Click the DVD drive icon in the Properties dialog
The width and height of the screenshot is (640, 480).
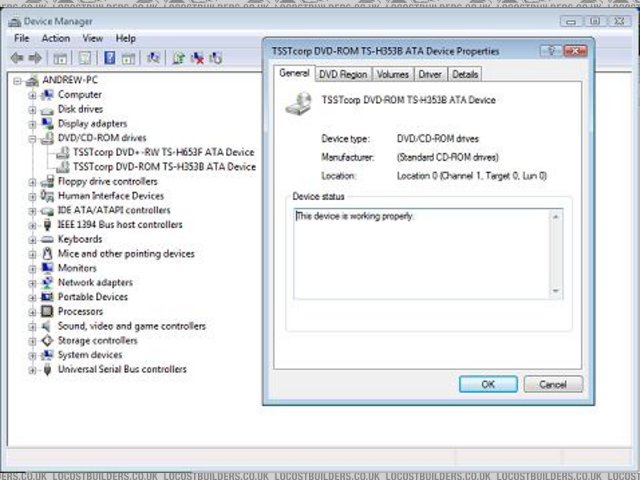point(298,103)
